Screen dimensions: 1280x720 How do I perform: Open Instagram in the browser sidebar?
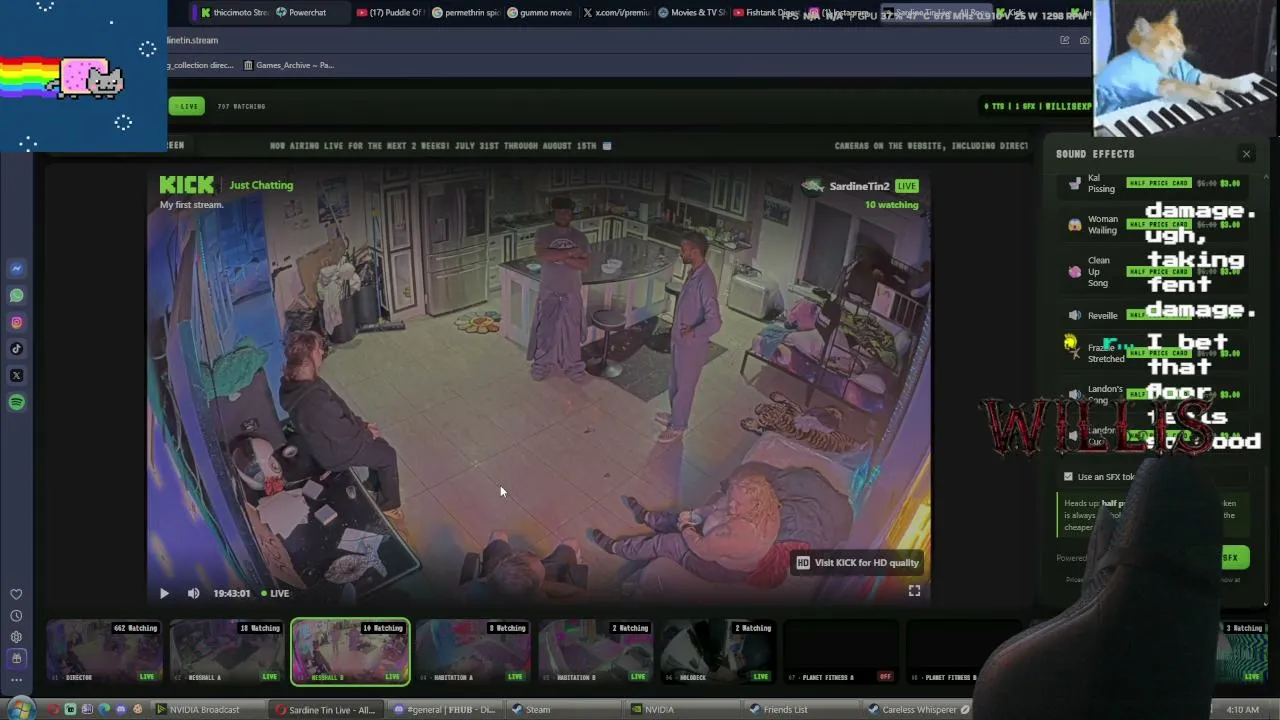coord(16,322)
